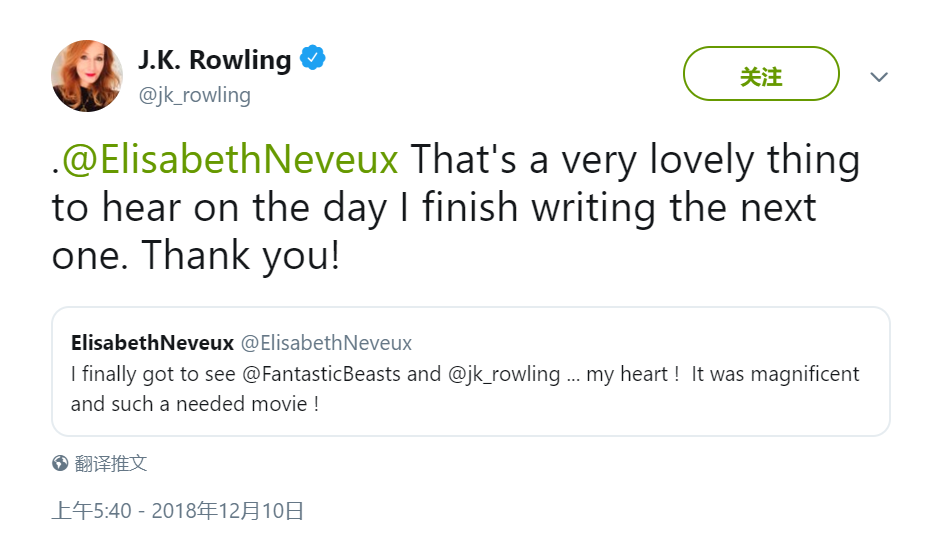Click the @jk_rowling mention inside the quoted tweet
The width and height of the screenshot is (947, 541).
coord(505,375)
